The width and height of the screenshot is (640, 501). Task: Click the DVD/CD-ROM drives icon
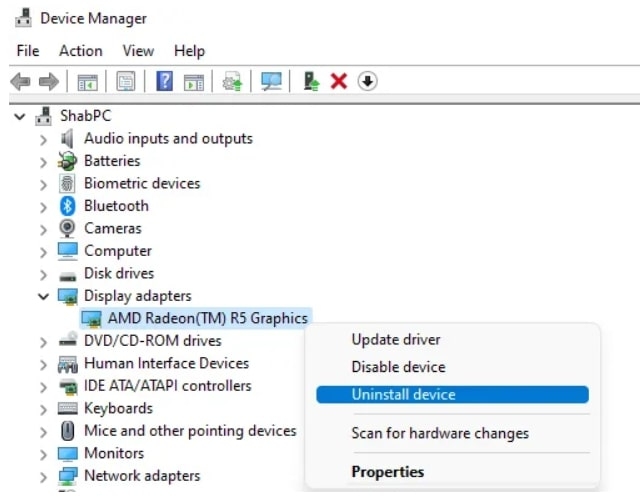68,340
